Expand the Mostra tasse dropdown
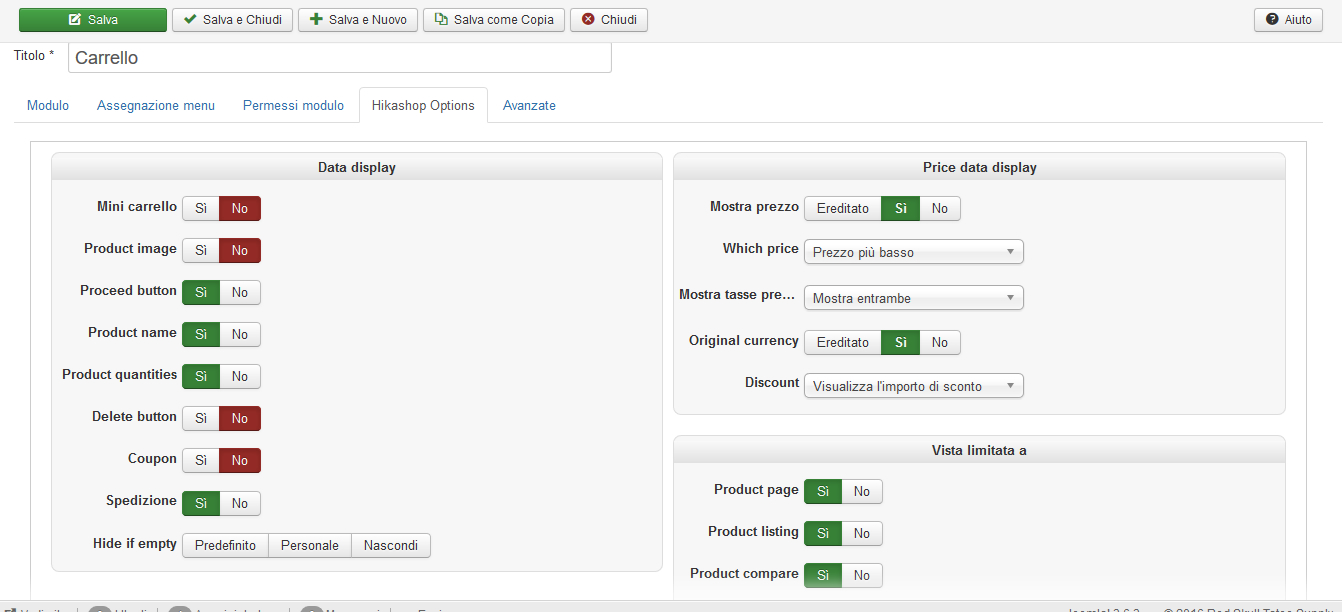 tap(913, 298)
